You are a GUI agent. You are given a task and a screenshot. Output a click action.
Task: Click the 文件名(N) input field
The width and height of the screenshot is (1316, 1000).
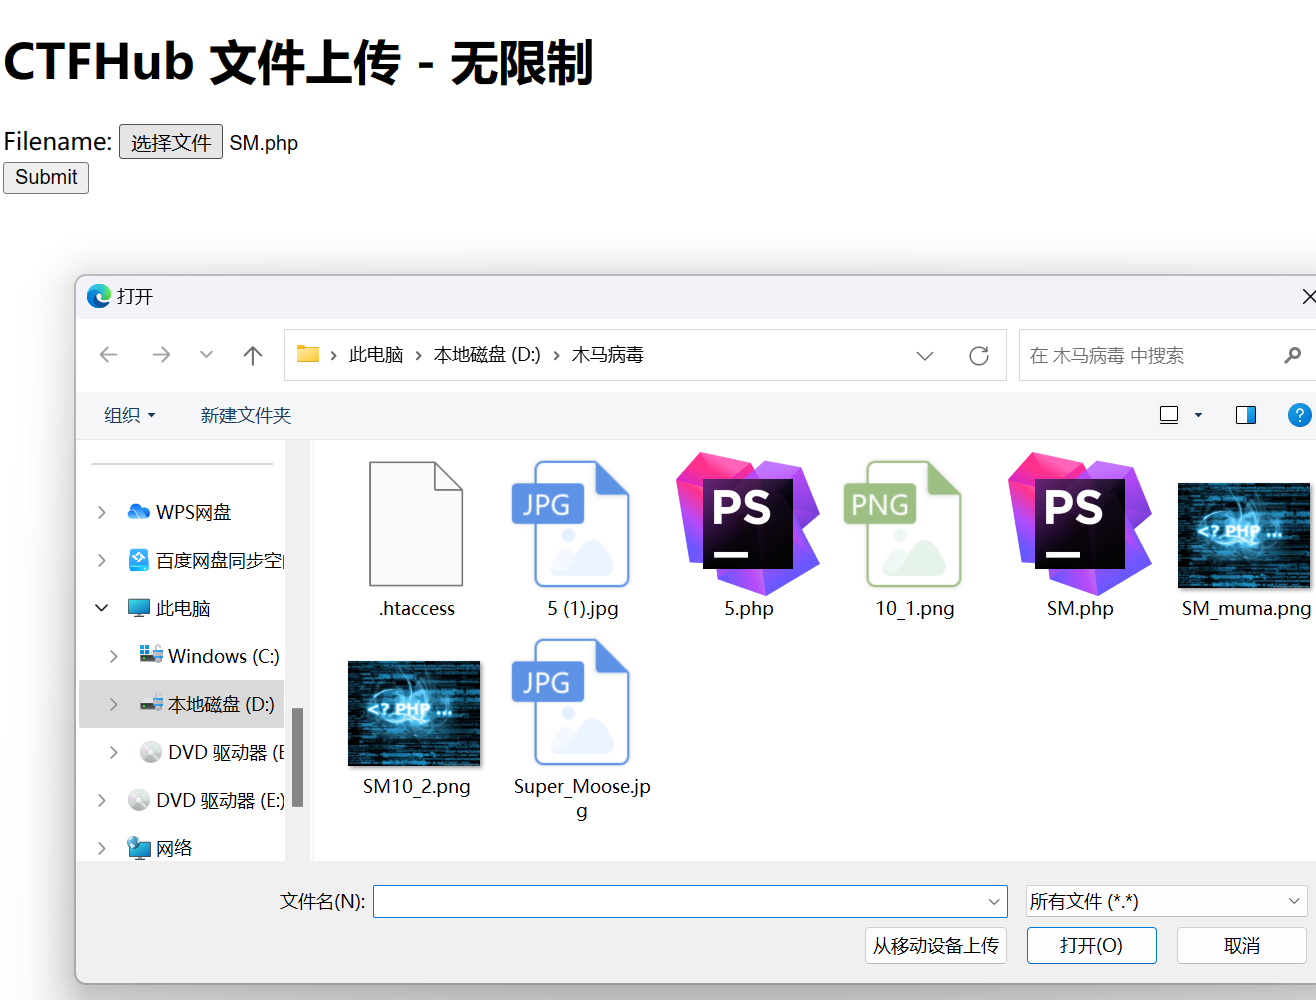690,901
